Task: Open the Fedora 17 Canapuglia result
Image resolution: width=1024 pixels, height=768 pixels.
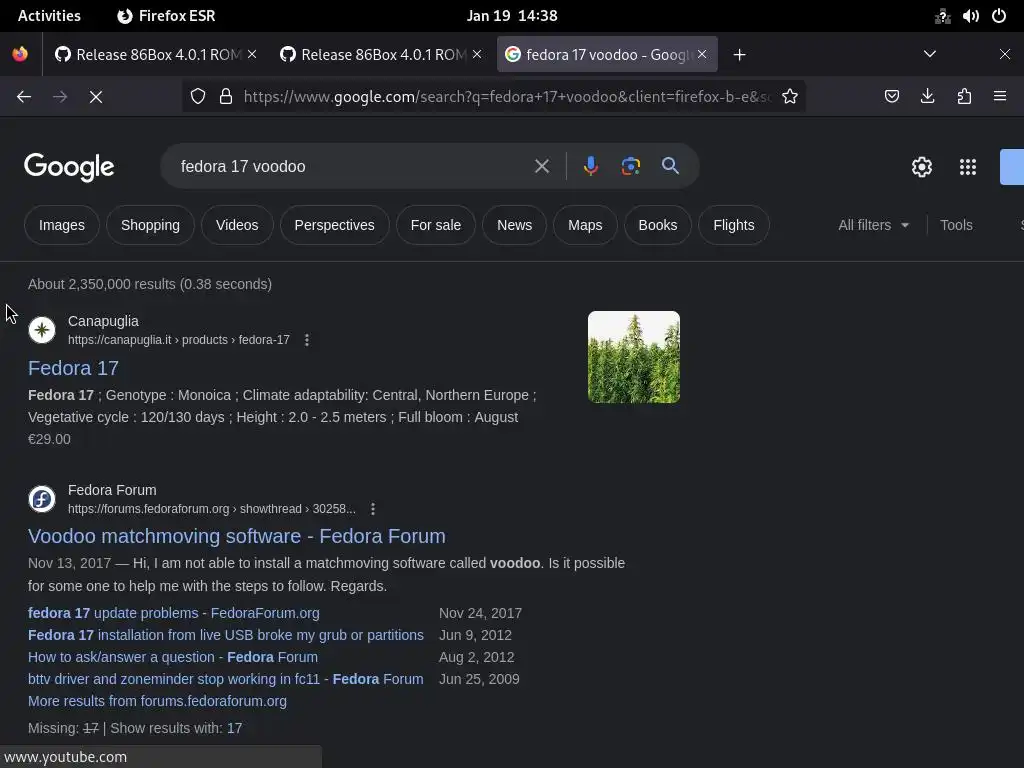Action: coord(73,368)
